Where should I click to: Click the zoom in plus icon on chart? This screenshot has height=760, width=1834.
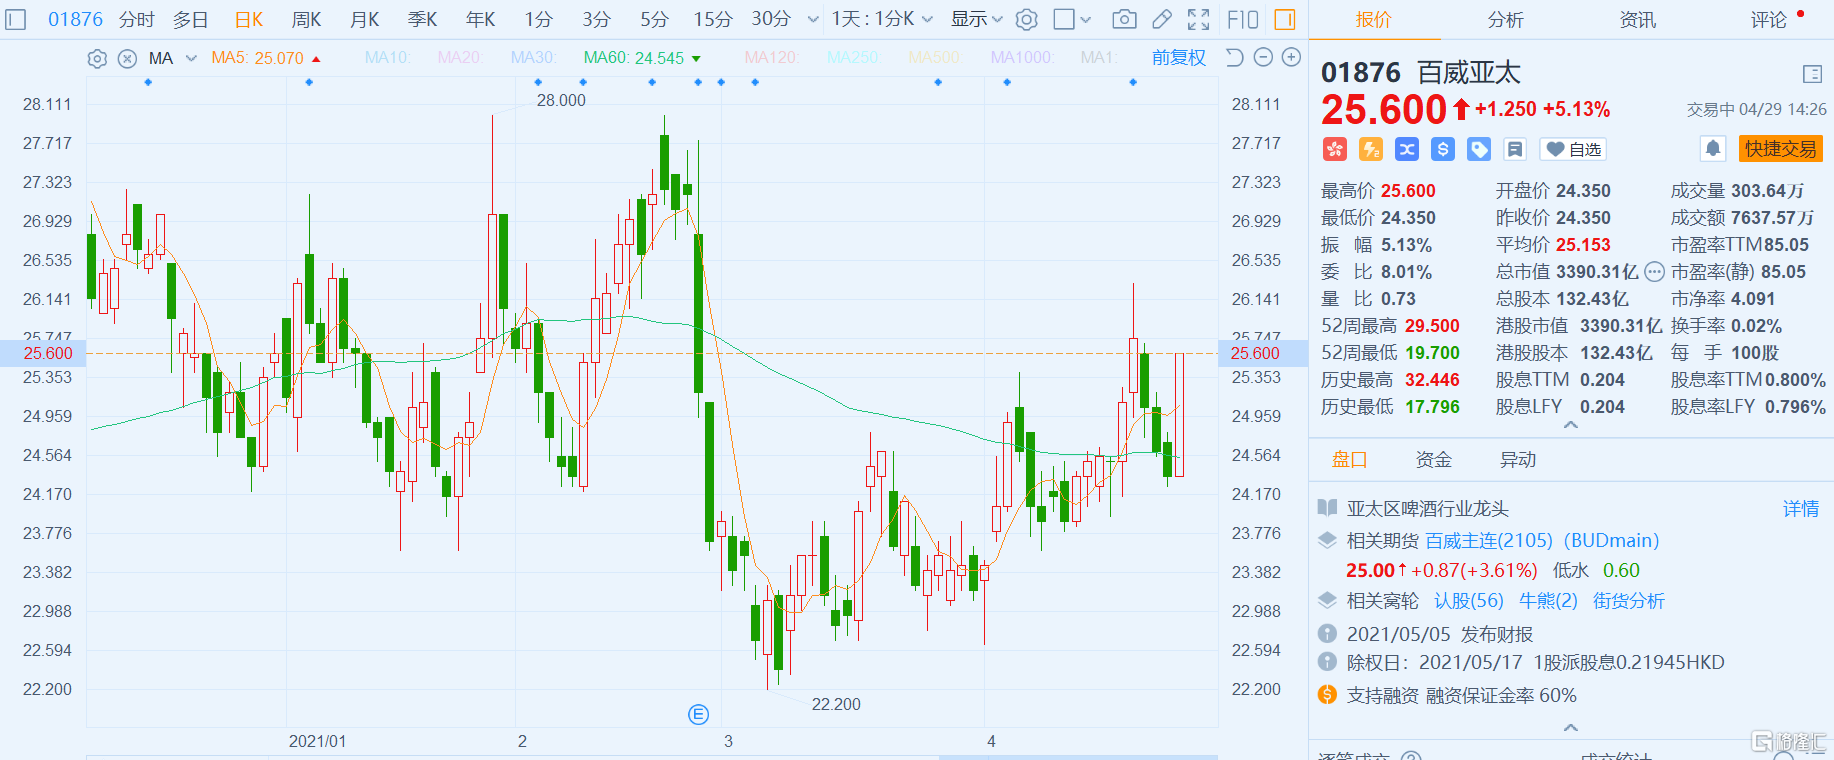[1291, 57]
